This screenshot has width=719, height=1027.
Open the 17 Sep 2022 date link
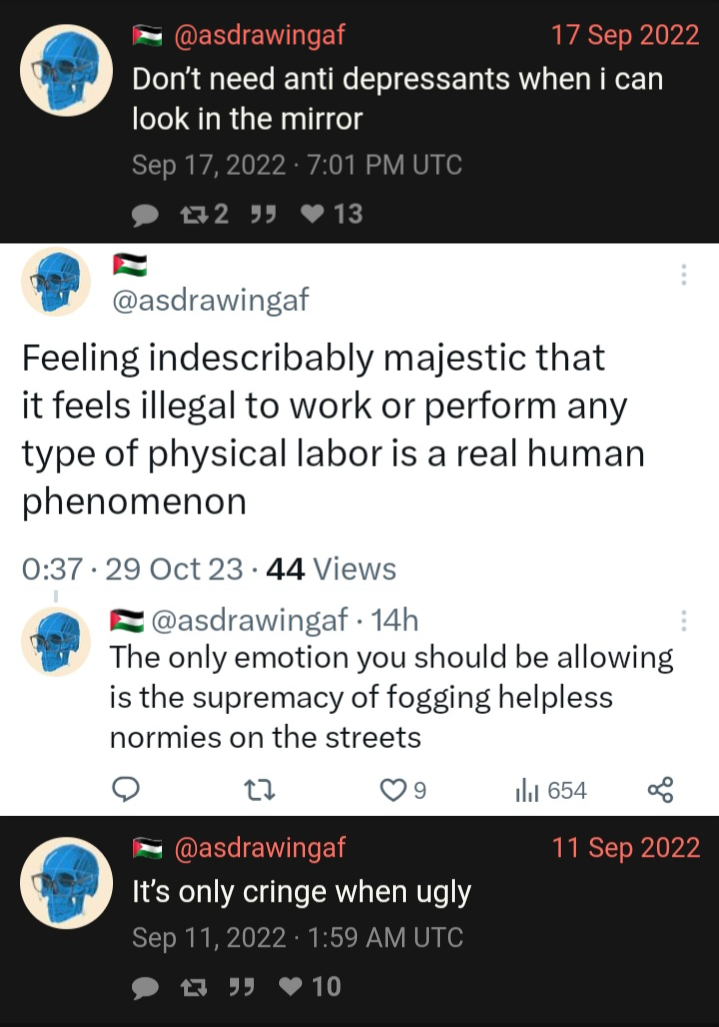[625, 35]
